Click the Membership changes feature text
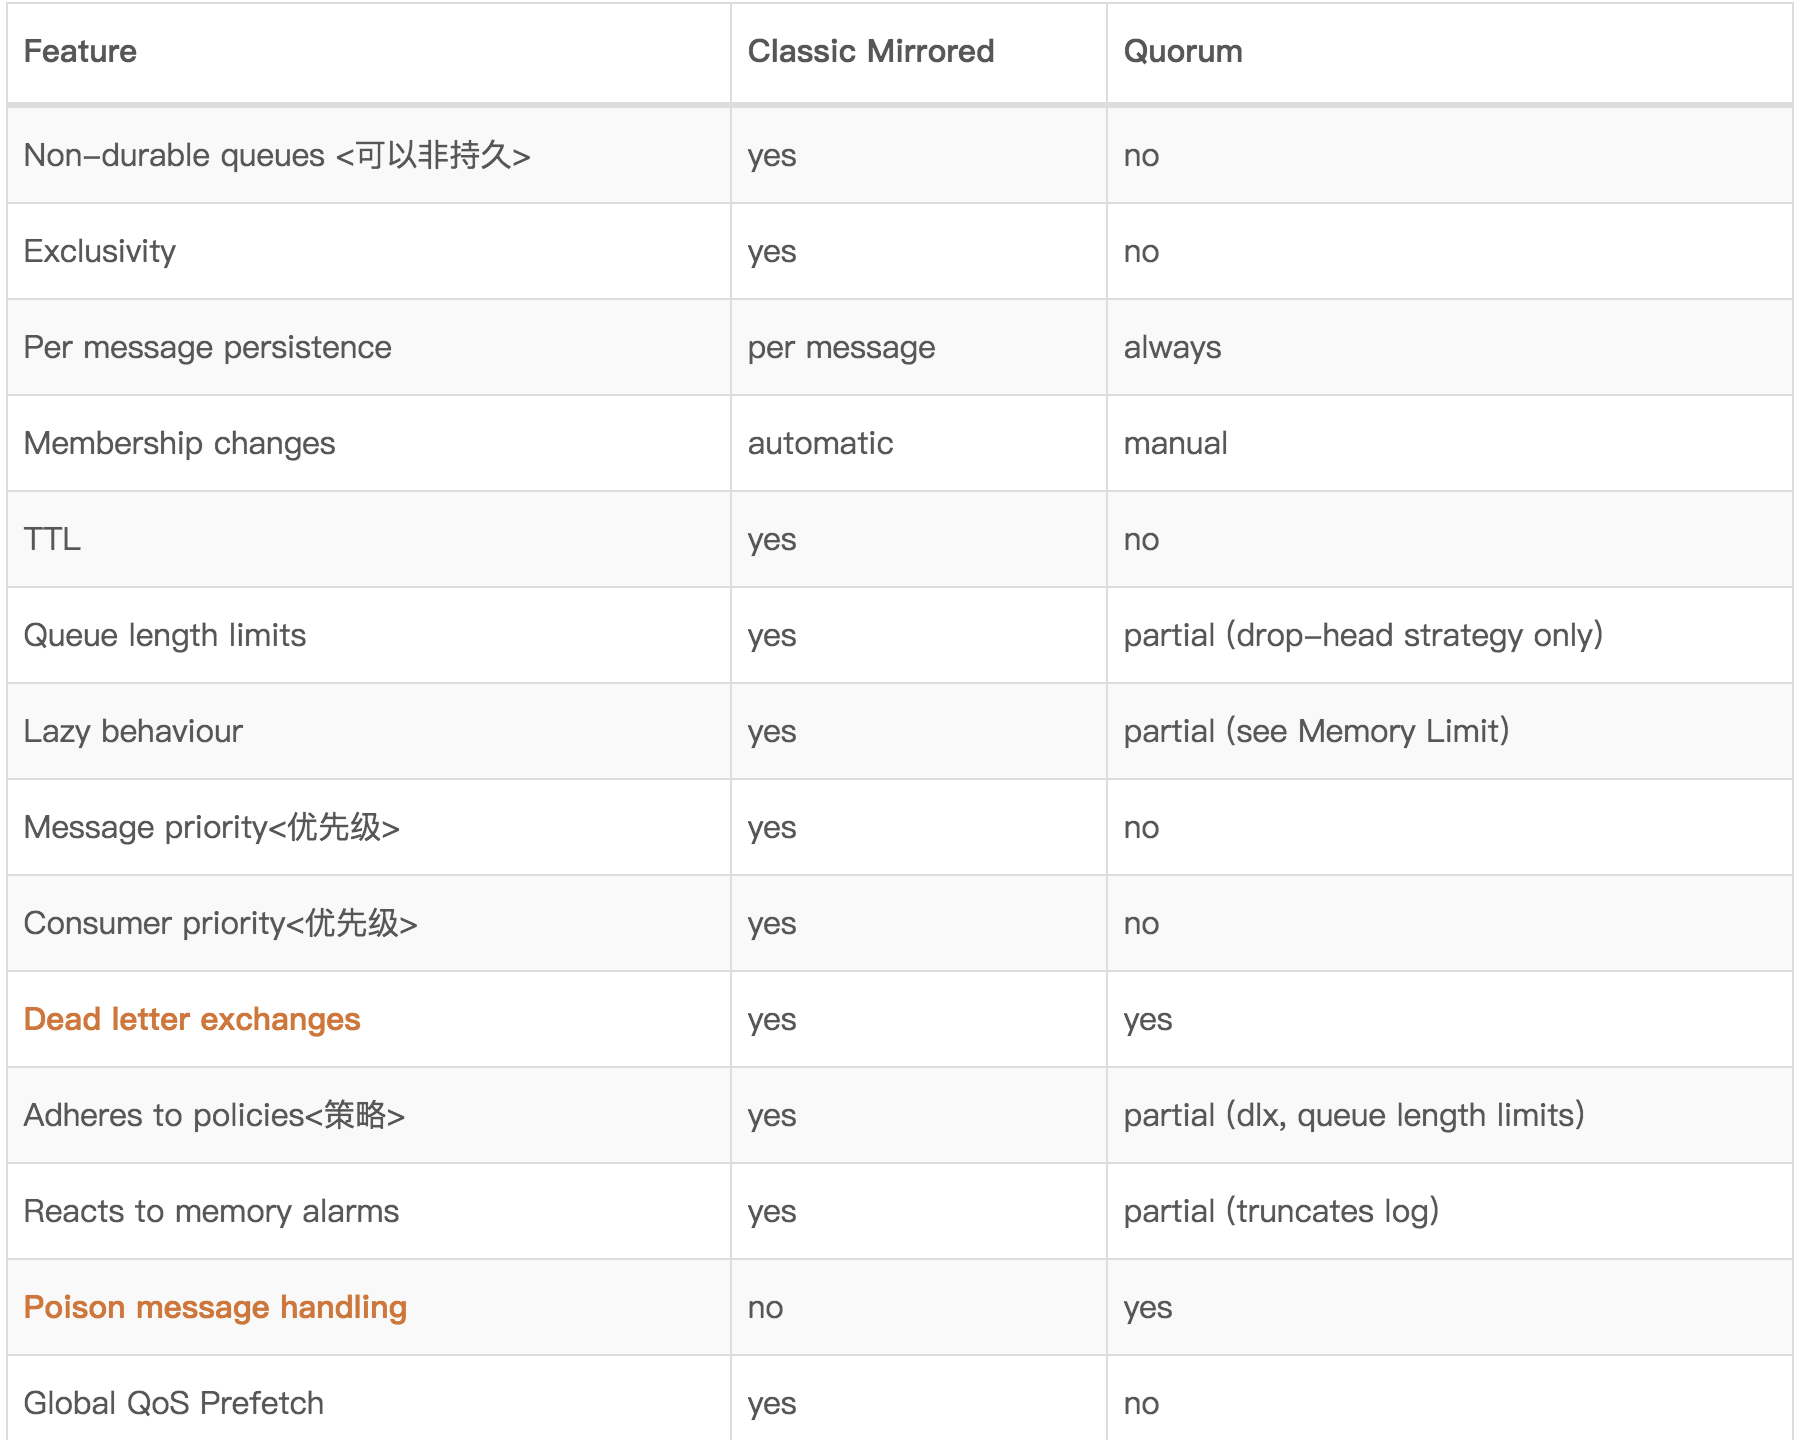The height and width of the screenshot is (1440, 1794). (179, 443)
